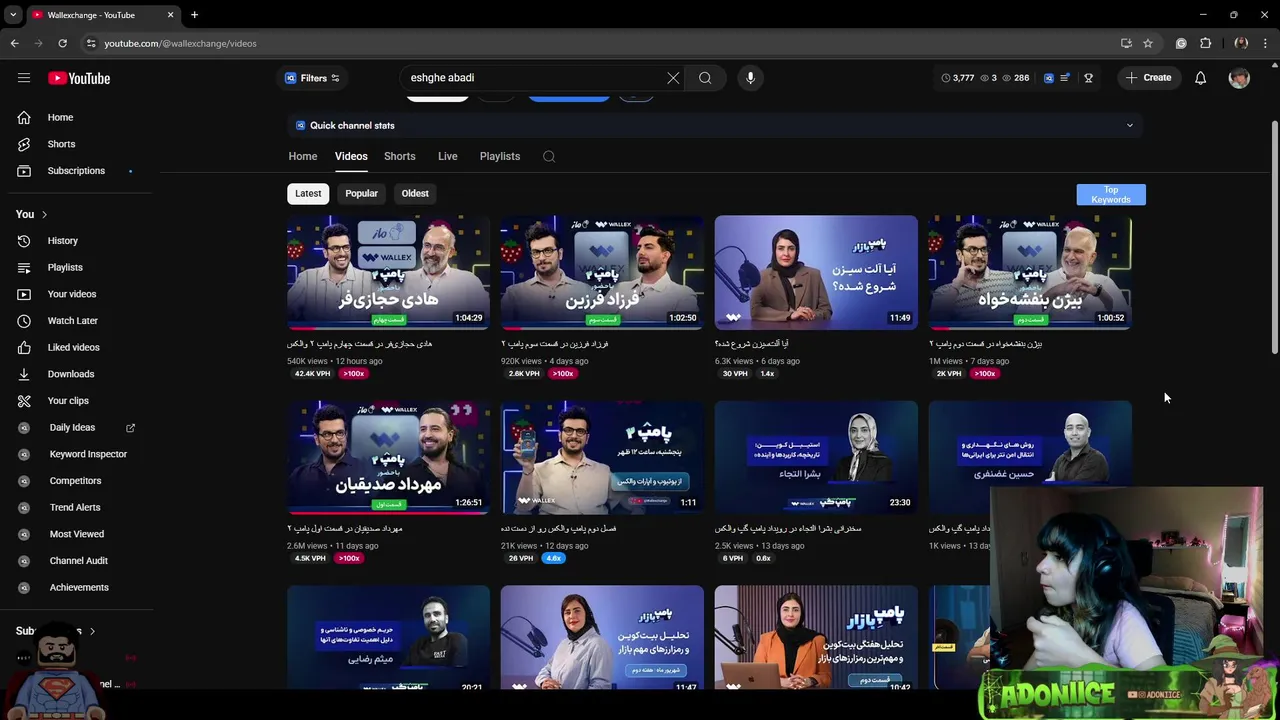Open notifications bell
This screenshot has width=1280, height=720.
coord(1200,78)
